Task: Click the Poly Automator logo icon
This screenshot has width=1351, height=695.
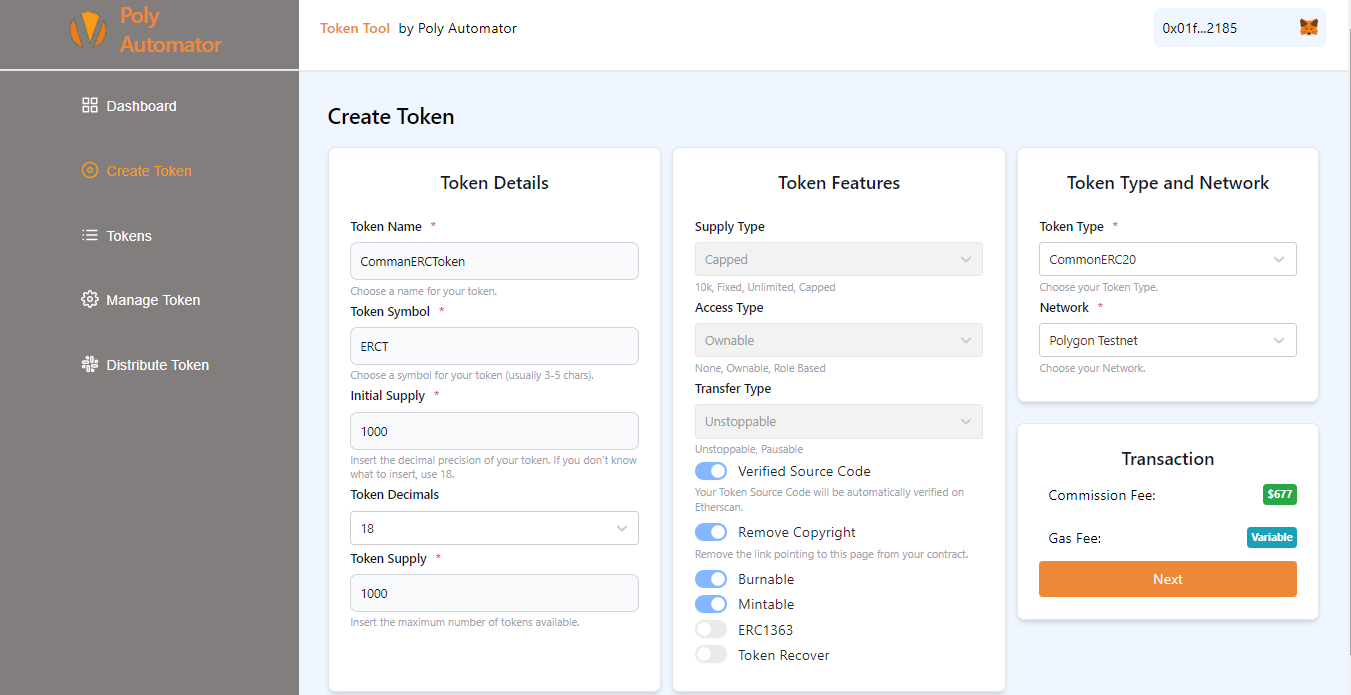Action: (88, 30)
